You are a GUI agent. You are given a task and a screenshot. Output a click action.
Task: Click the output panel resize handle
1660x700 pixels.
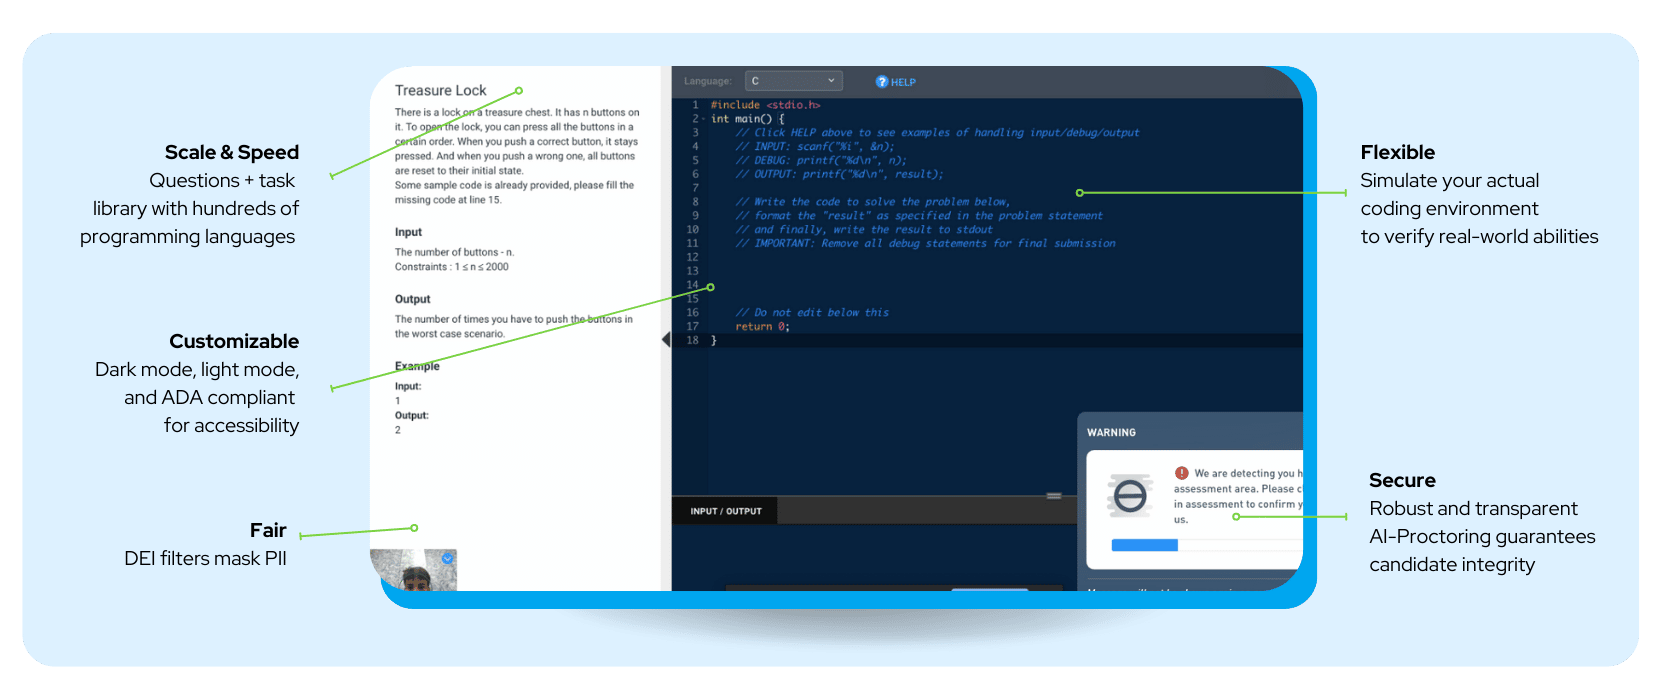(x=1054, y=496)
